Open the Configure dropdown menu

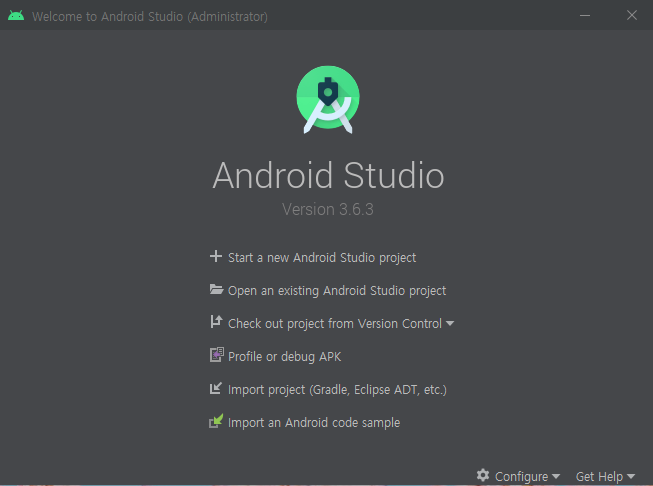pyautogui.click(x=527, y=476)
